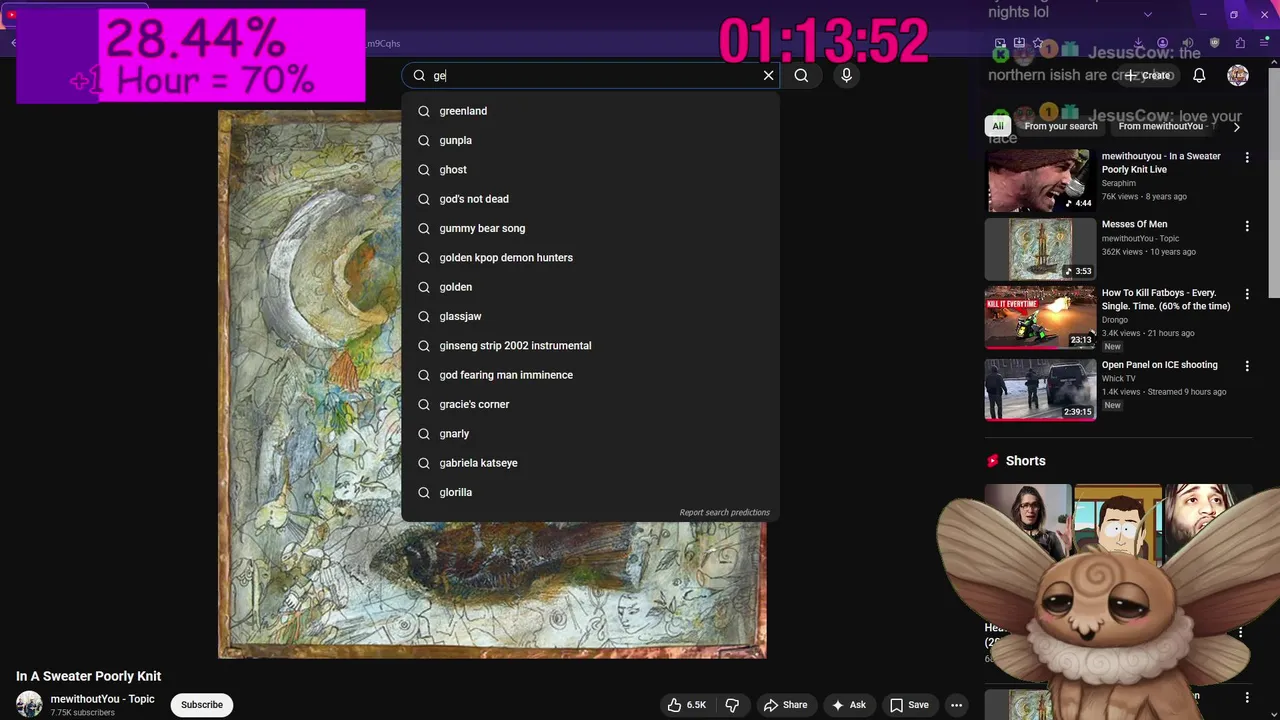Viewport: 1280px width, 720px height.
Task: Select the 'god's not dead' suggestion
Action: 590,199
